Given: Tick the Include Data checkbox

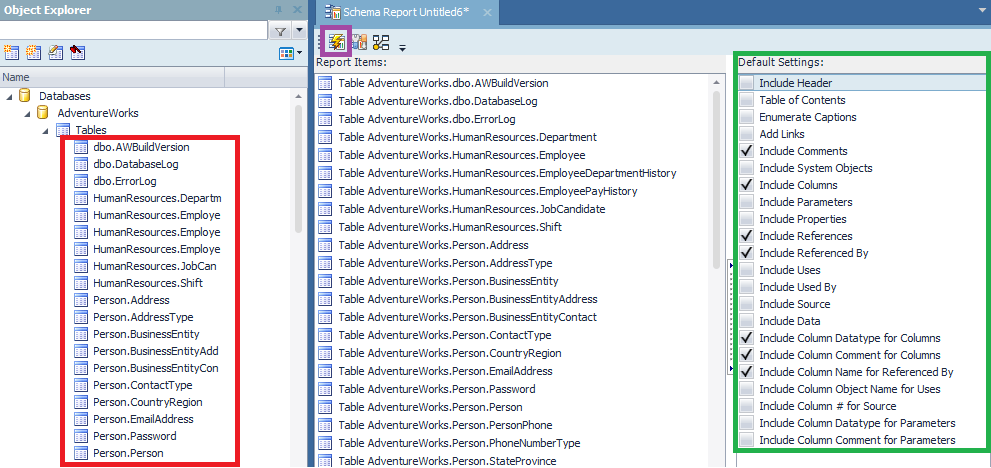Looking at the screenshot, I should point(746,321).
